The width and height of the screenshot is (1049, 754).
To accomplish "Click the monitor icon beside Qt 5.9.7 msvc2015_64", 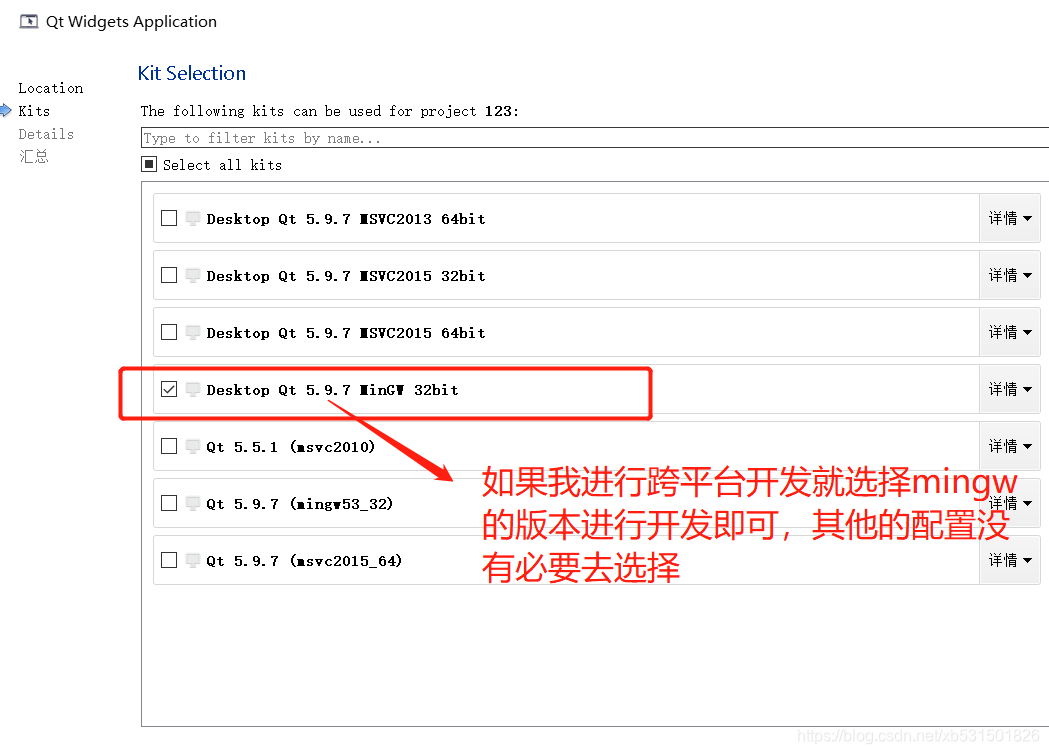I will 193,560.
